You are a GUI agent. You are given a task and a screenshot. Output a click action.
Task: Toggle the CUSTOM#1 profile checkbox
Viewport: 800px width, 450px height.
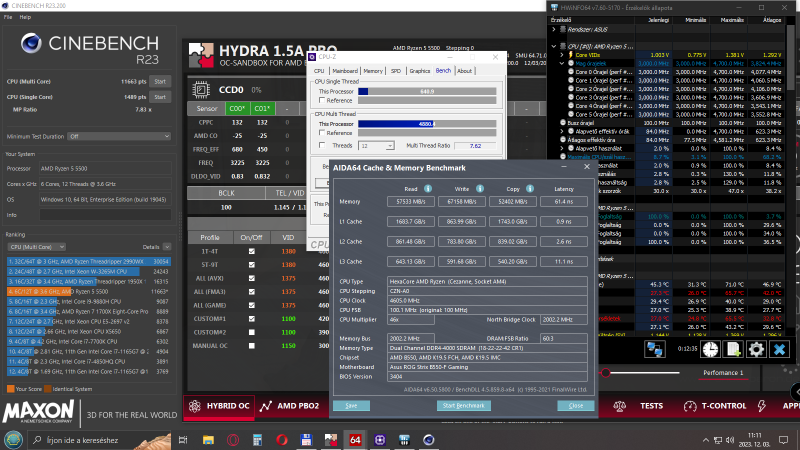pyautogui.click(x=252, y=319)
